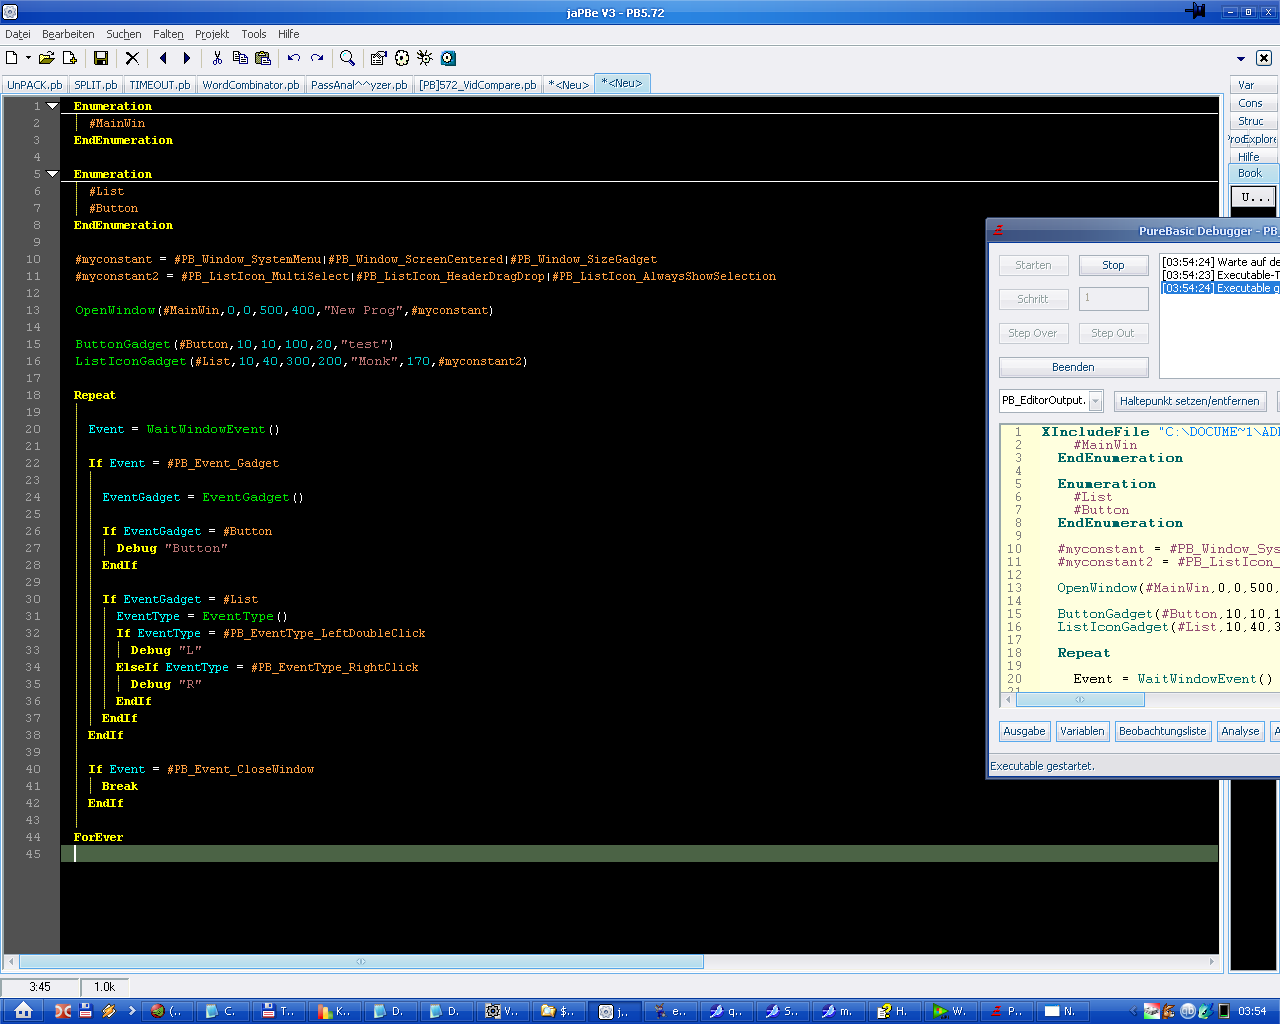1280x1024 pixels.
Task: Open the Struc side panel tab
Action: (1250, 121)
